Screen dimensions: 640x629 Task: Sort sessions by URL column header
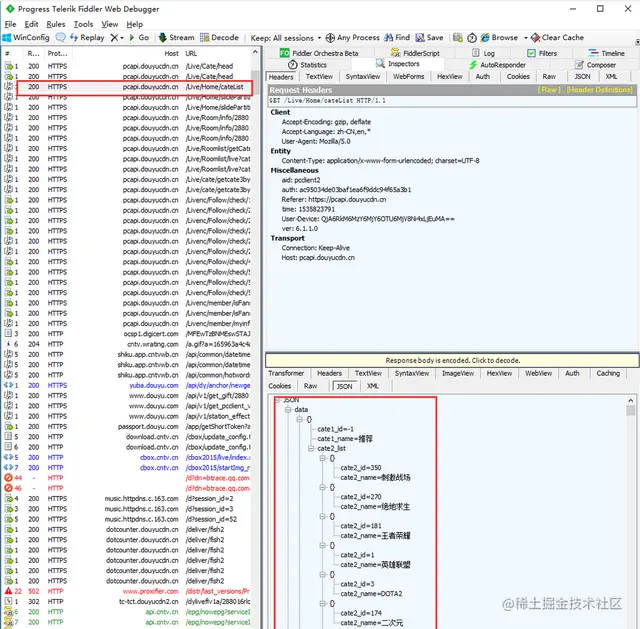[x=191, y=53]
